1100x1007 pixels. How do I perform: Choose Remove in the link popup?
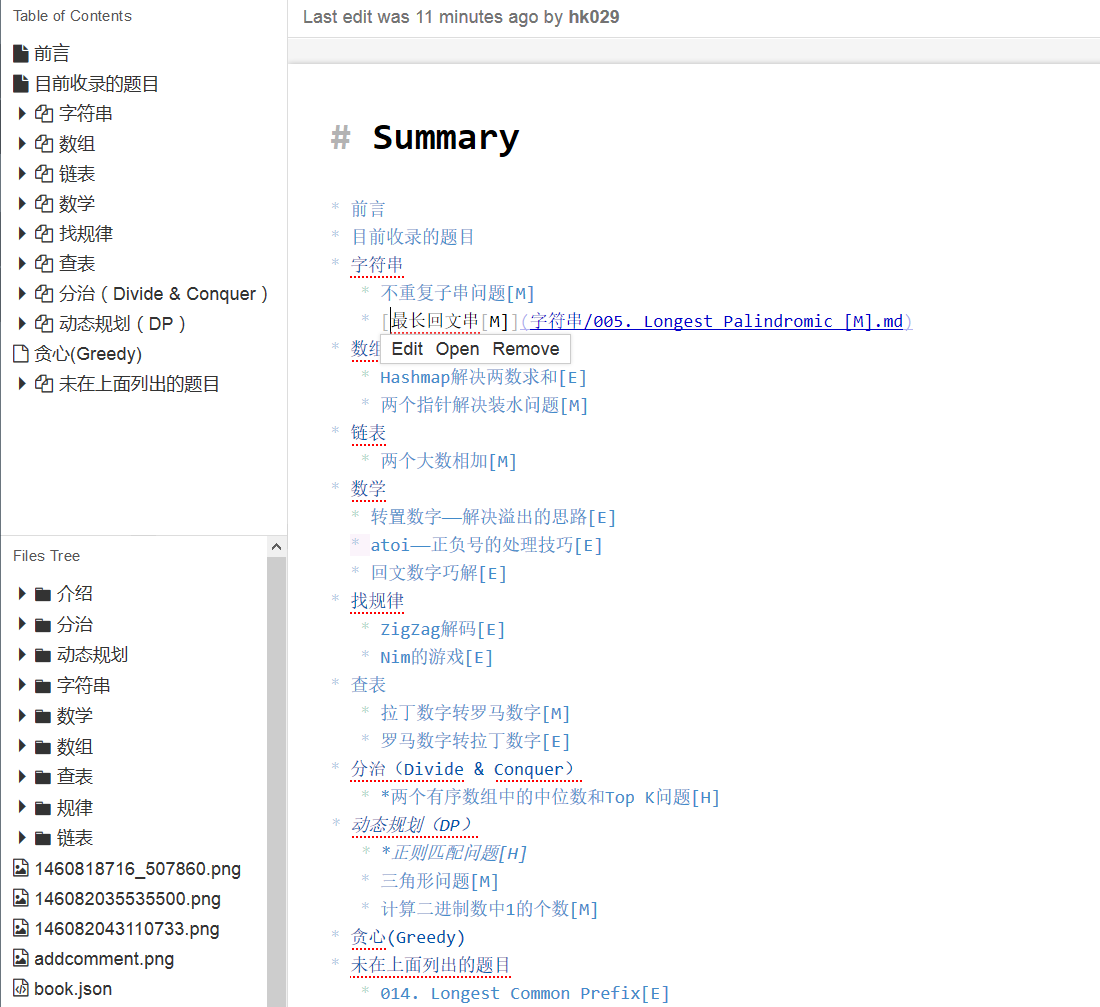coord(526,349)
